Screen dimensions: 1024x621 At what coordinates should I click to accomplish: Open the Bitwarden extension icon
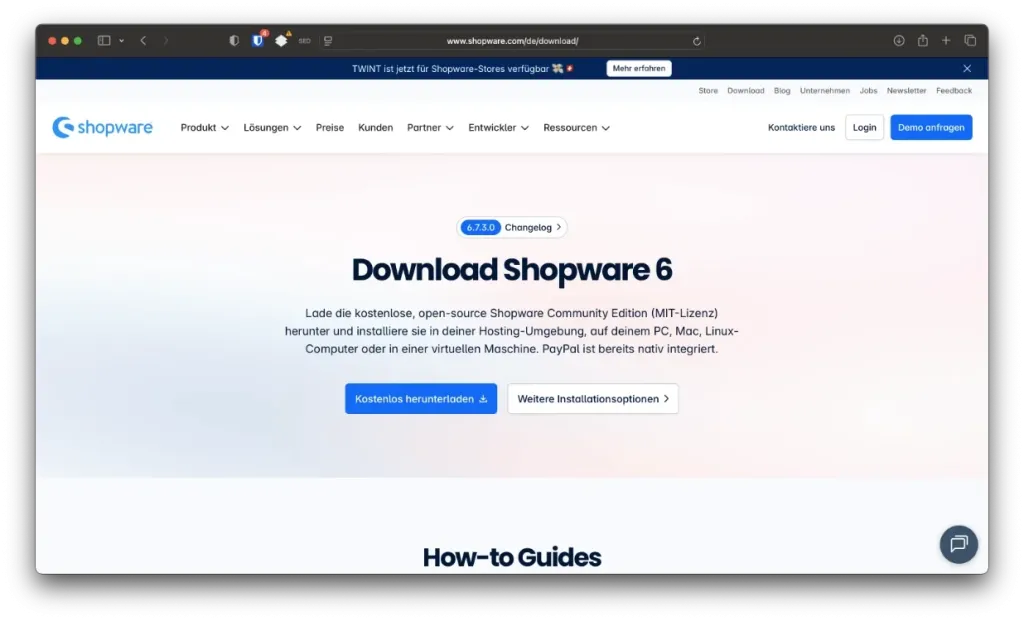pos(258,40)
